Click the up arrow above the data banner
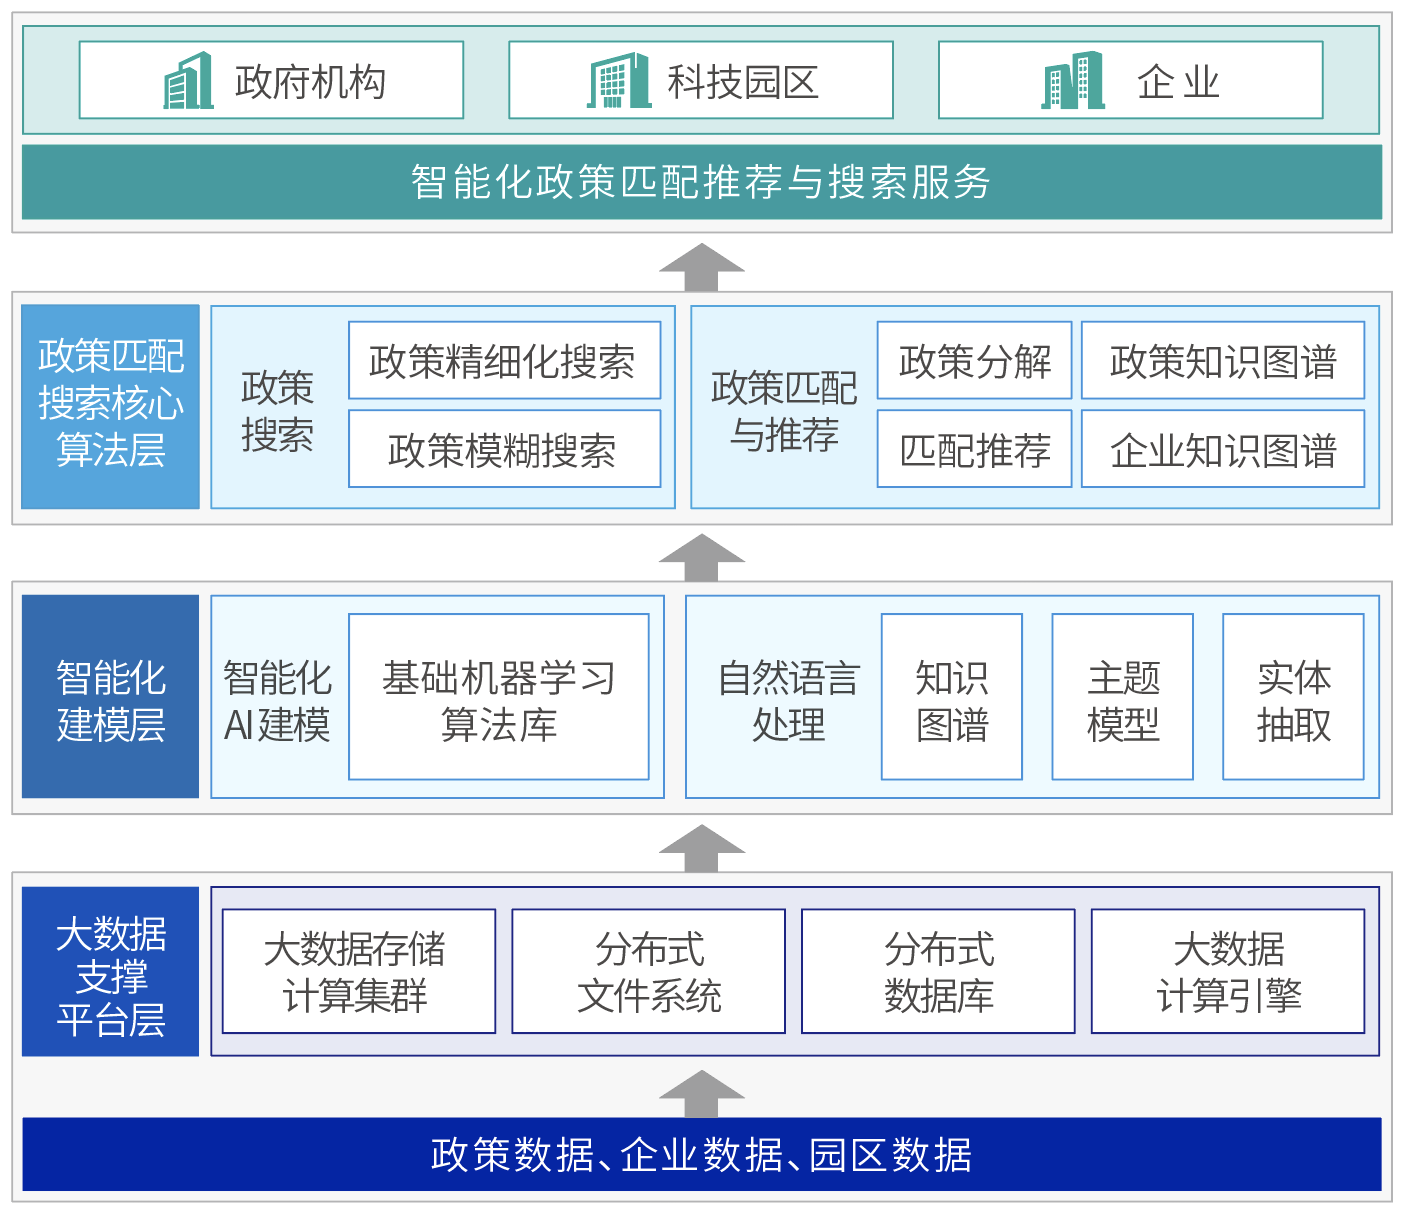 [x=702, y=1094]
